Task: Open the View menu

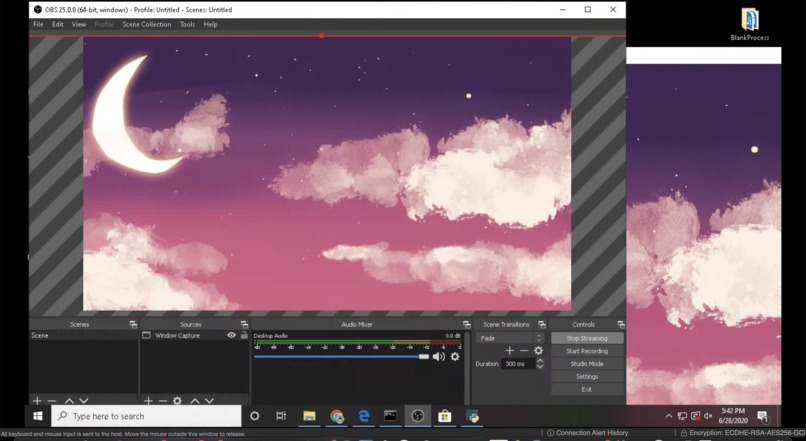Action: (x=79, y=24)
